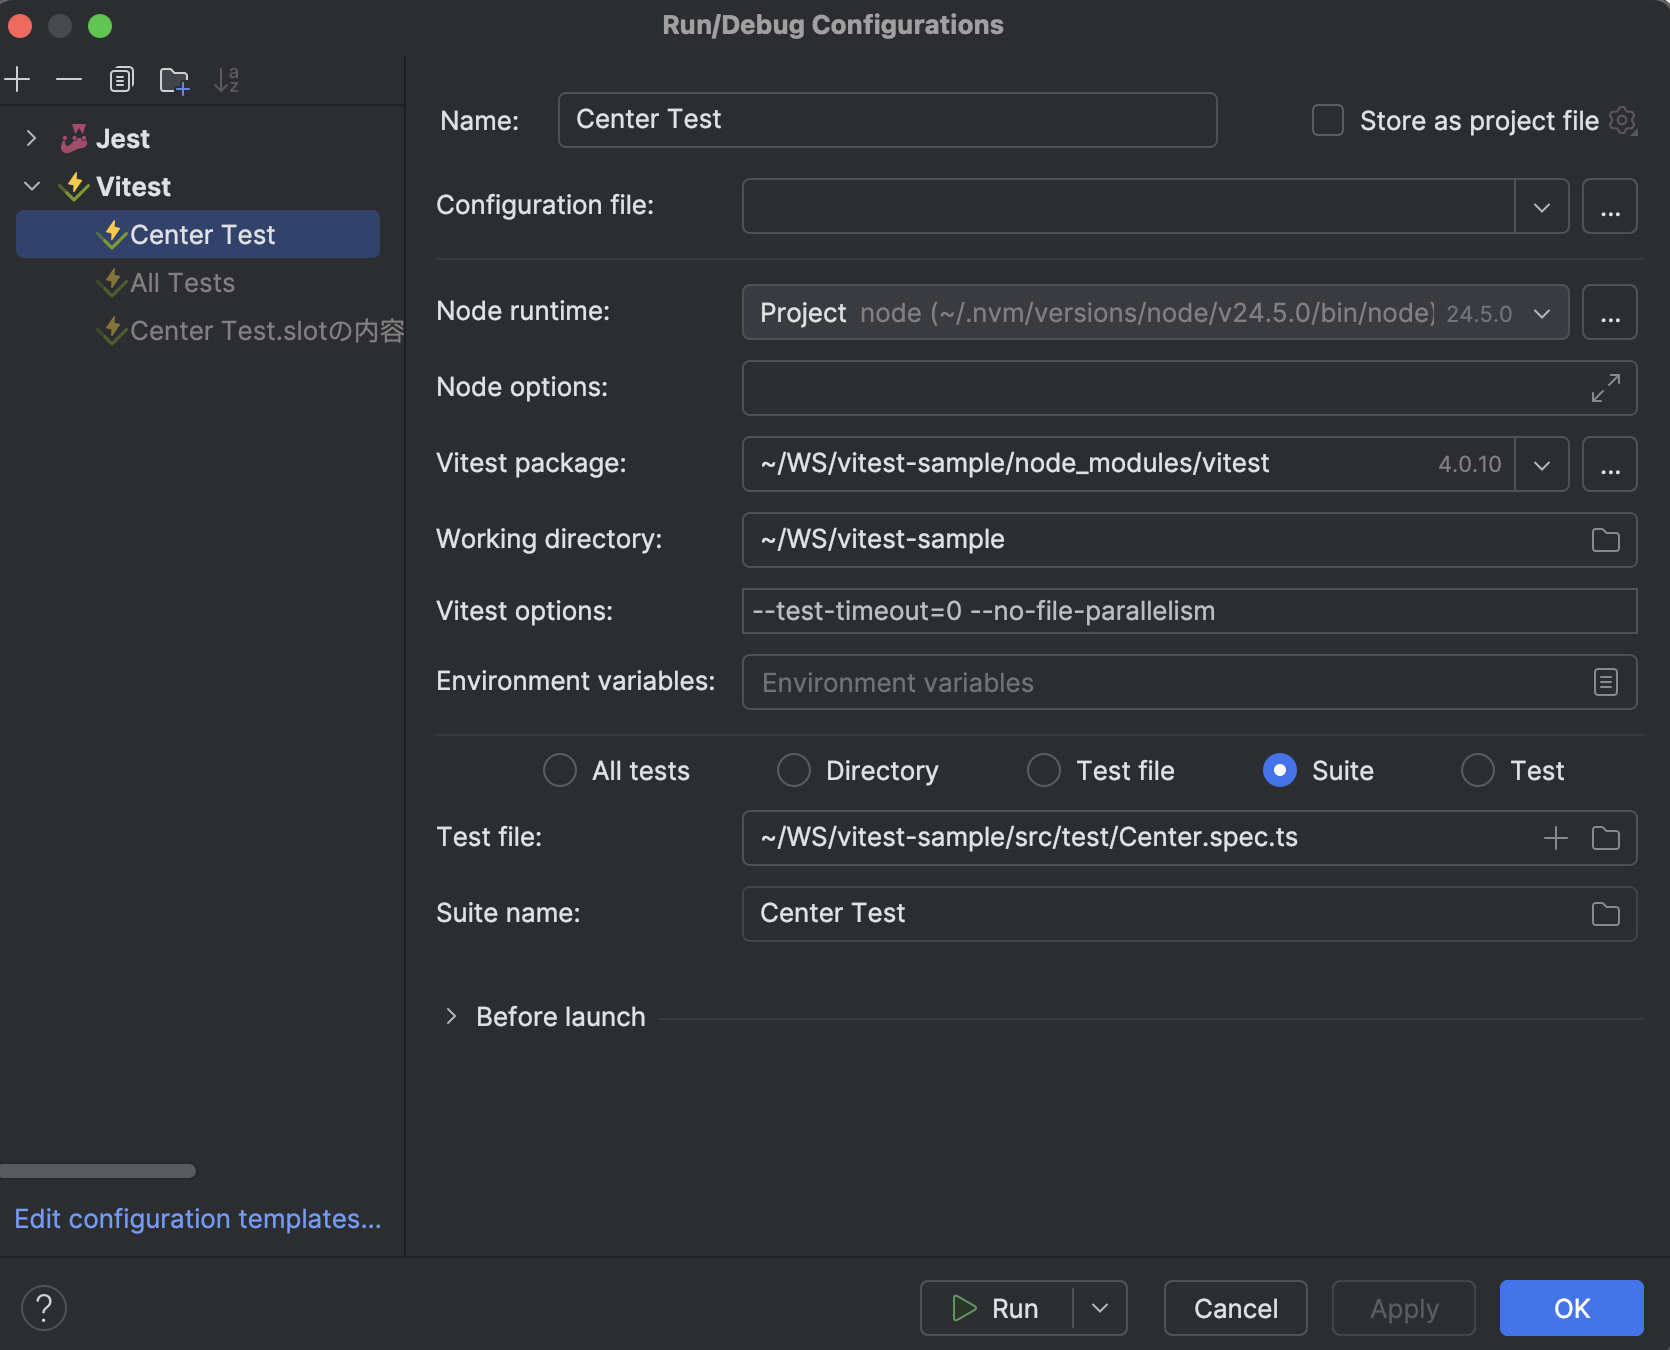Browse for configuration file with ellipsis button
Screen dimensions: 1670x1350
tap(1610, 206)
